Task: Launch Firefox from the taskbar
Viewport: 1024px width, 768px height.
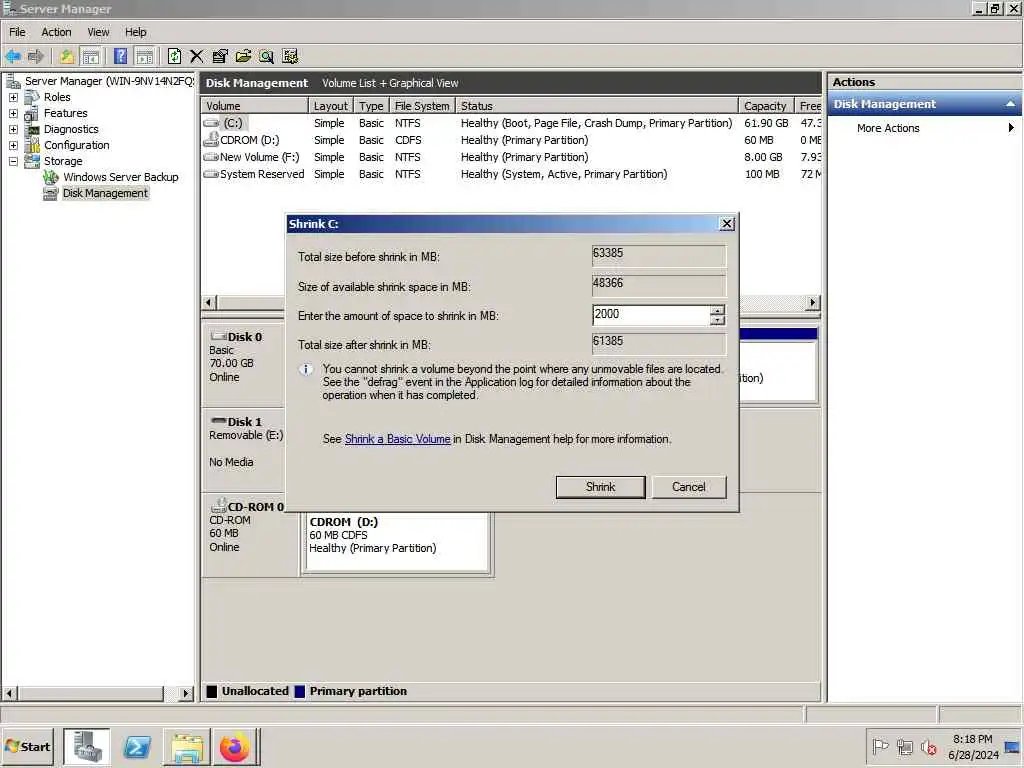Action: [235, 746]
